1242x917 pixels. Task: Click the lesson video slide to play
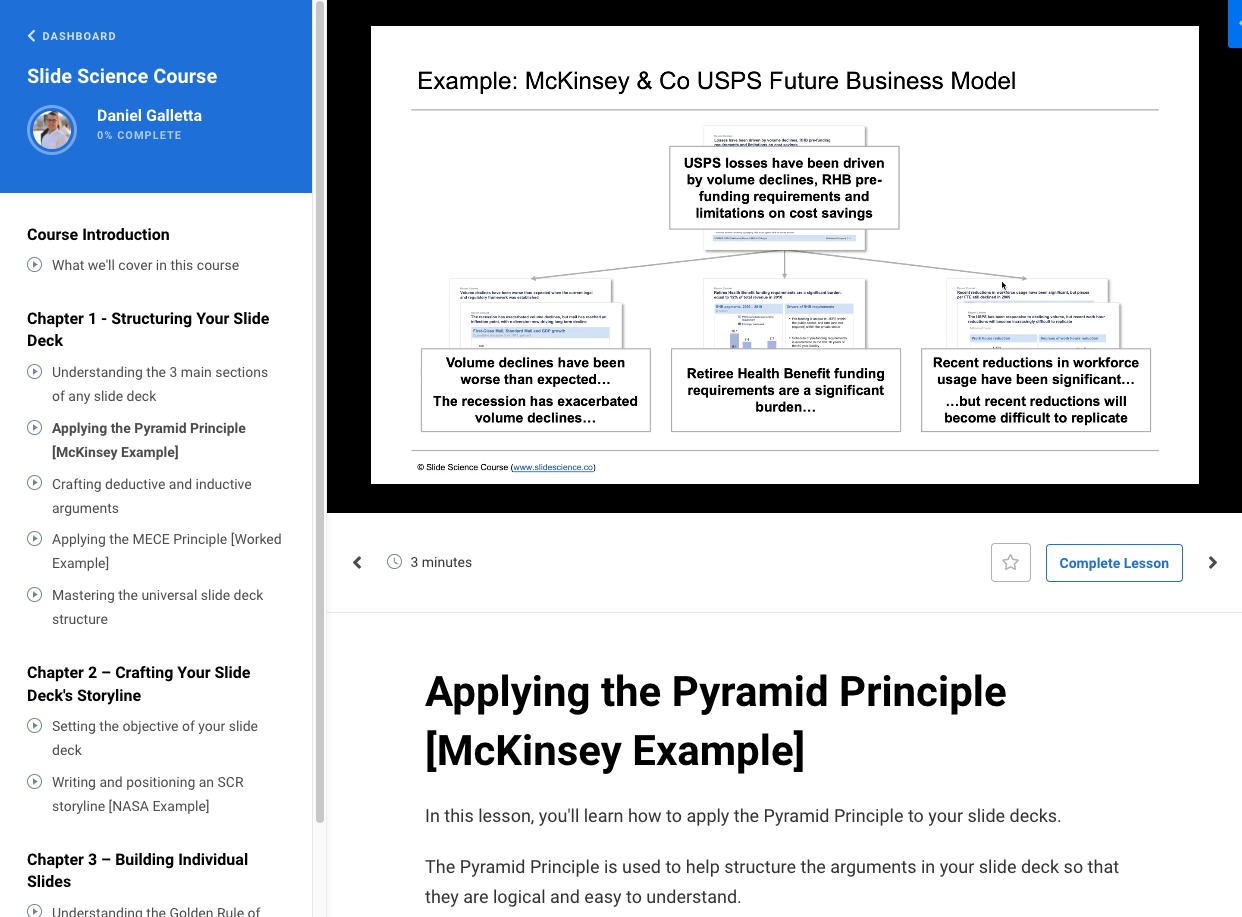coord(785,255)
